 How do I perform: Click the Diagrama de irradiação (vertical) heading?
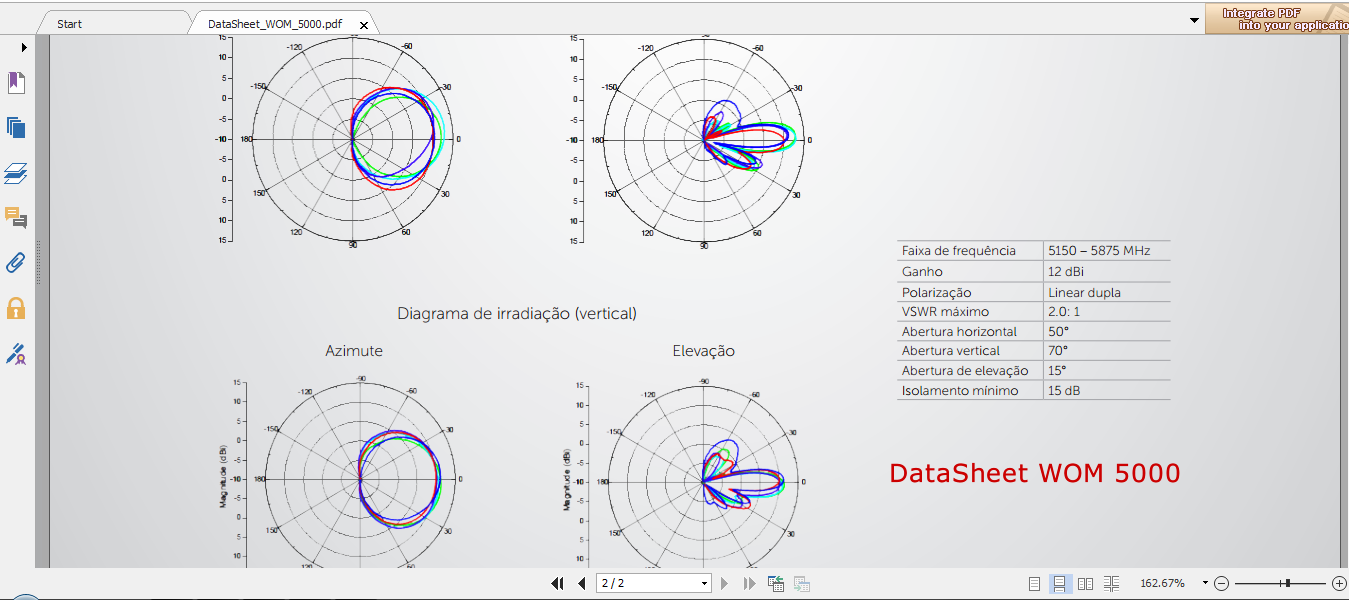click(x=517, y=314)
